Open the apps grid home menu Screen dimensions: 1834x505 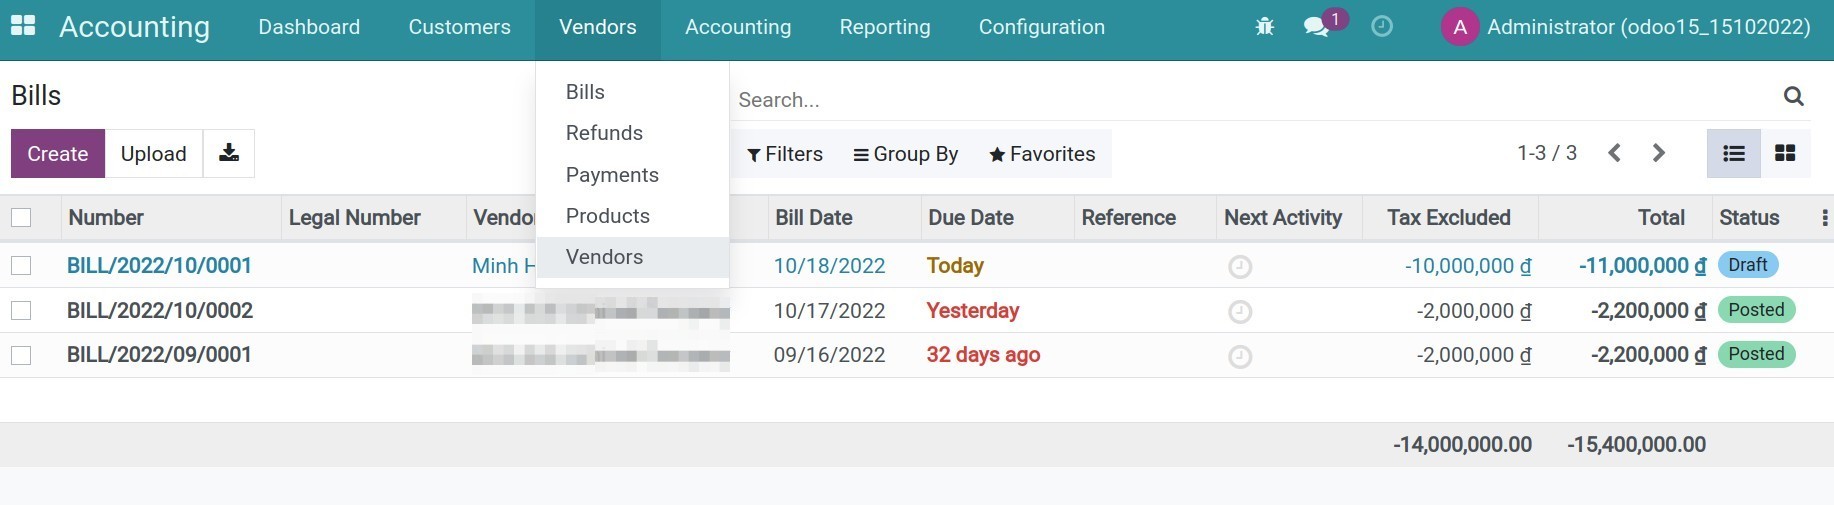click(x=22, y=26)
